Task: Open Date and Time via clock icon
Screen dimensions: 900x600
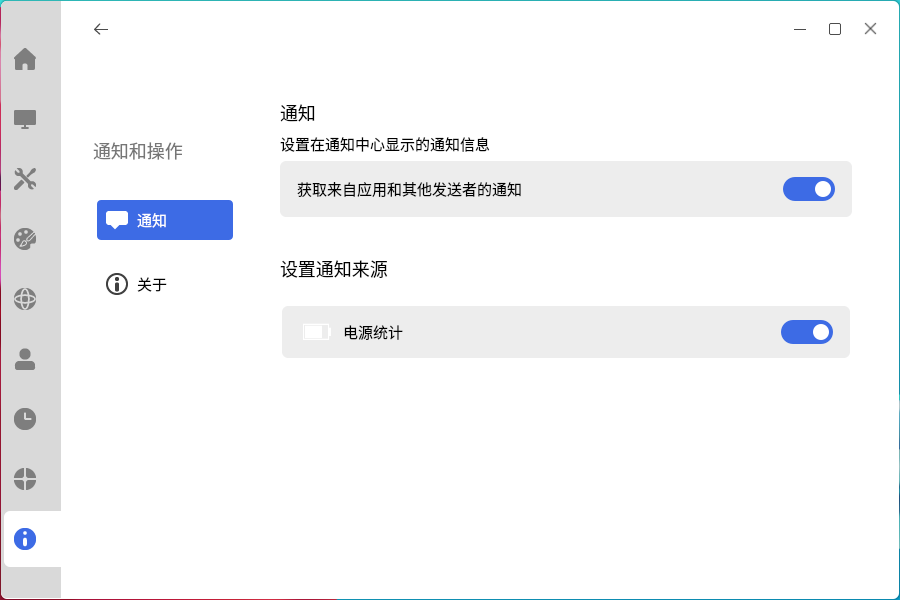Action: click(24, 419)
